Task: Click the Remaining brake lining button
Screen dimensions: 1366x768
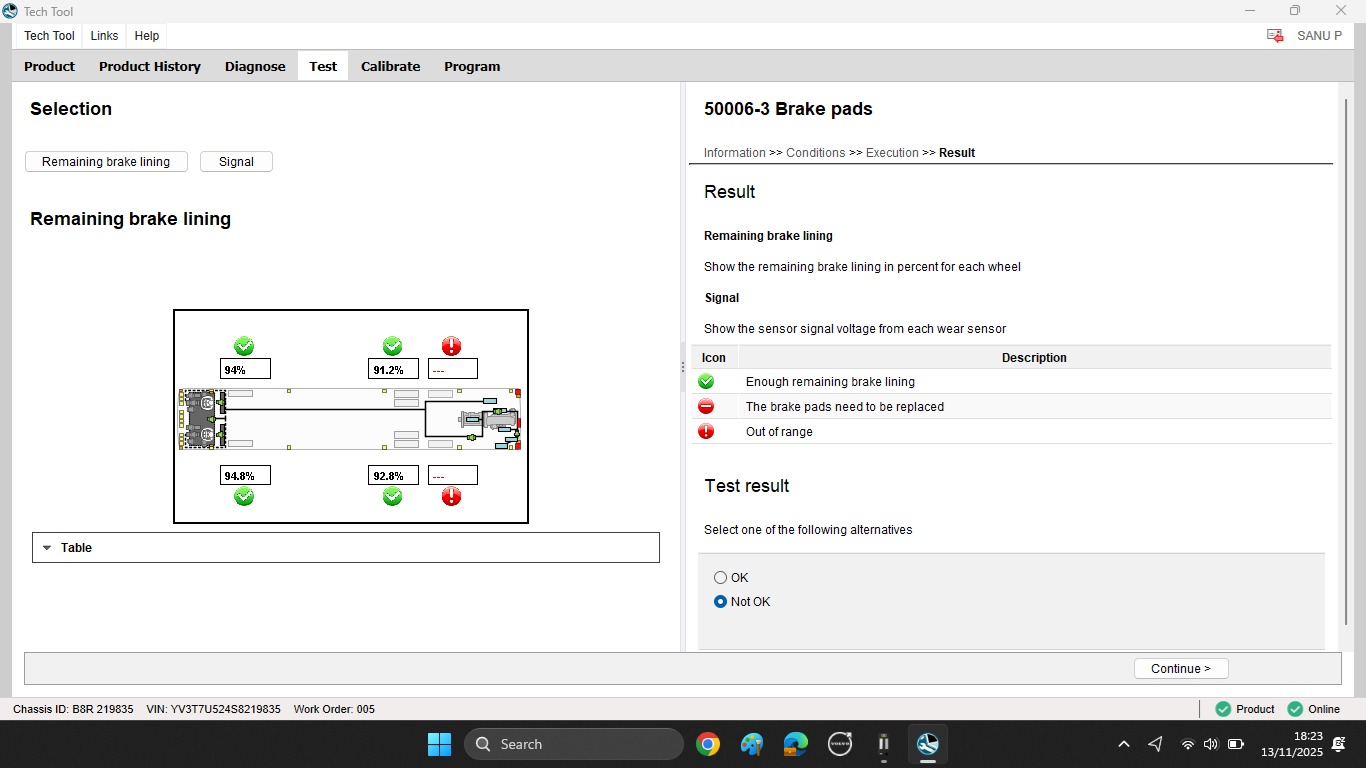Action: [106, 162]
